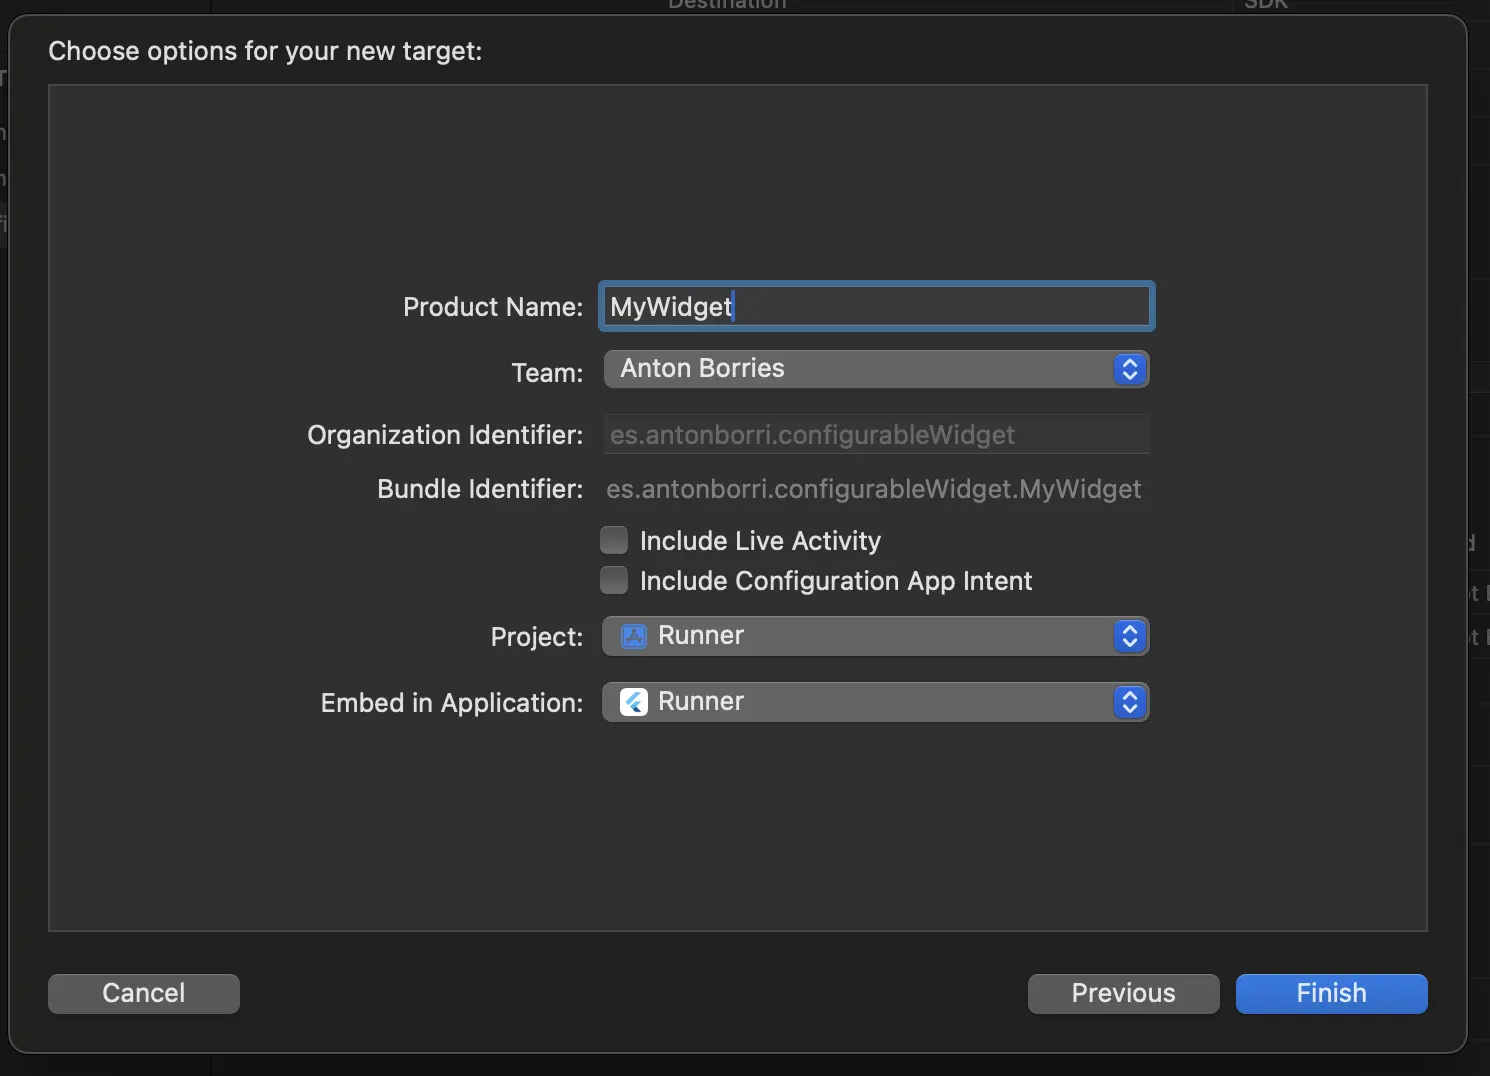1490x1076 pixels.
Task: Enable Include Live Activity checkbox
Action: (x=614, y=541)
